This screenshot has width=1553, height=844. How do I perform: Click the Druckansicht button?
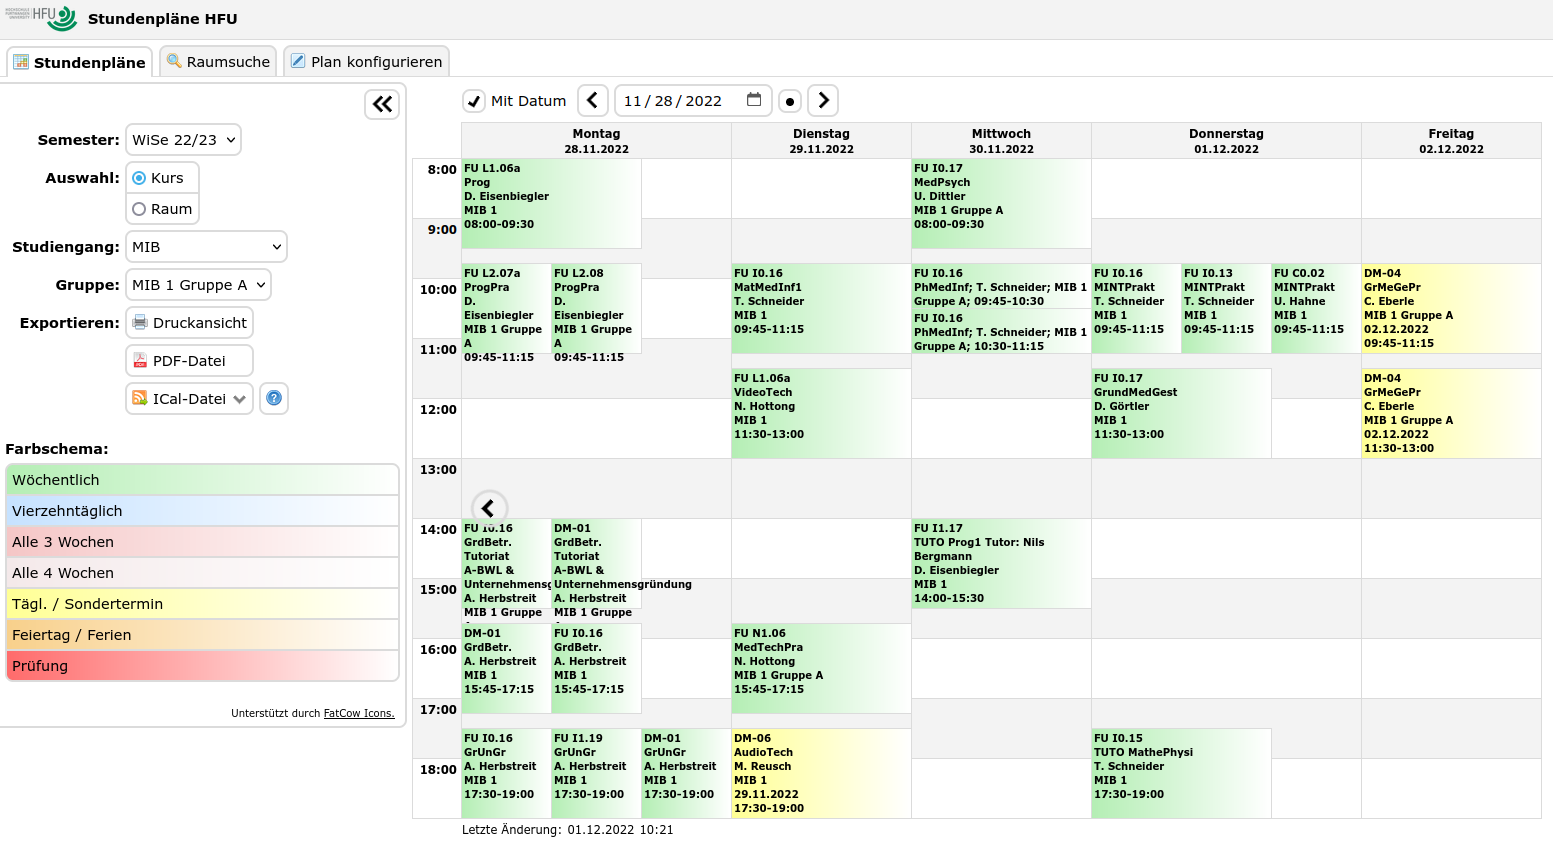point(189,323)
